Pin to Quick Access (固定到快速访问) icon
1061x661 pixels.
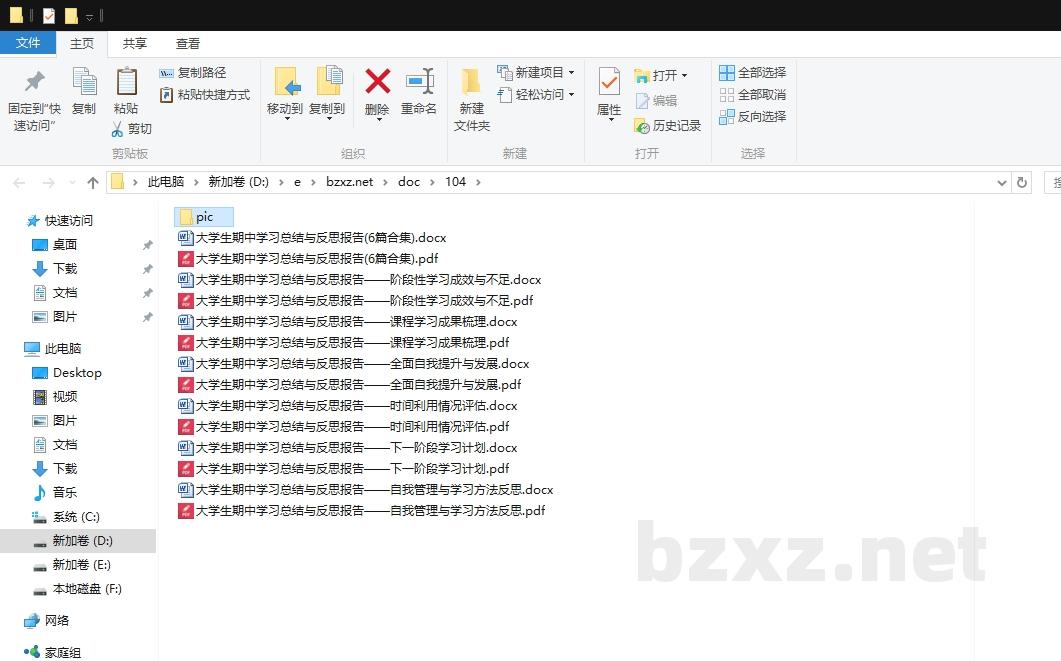[x=34, y=82]
